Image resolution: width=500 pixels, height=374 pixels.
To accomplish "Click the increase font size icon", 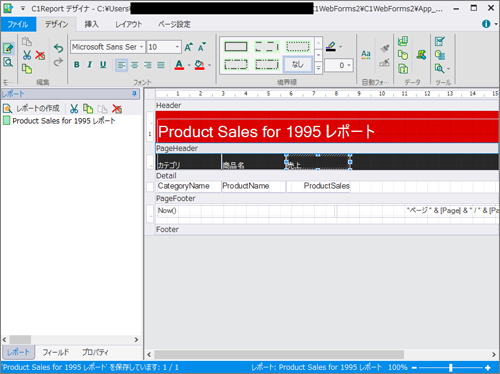I will tap(188, 47).
